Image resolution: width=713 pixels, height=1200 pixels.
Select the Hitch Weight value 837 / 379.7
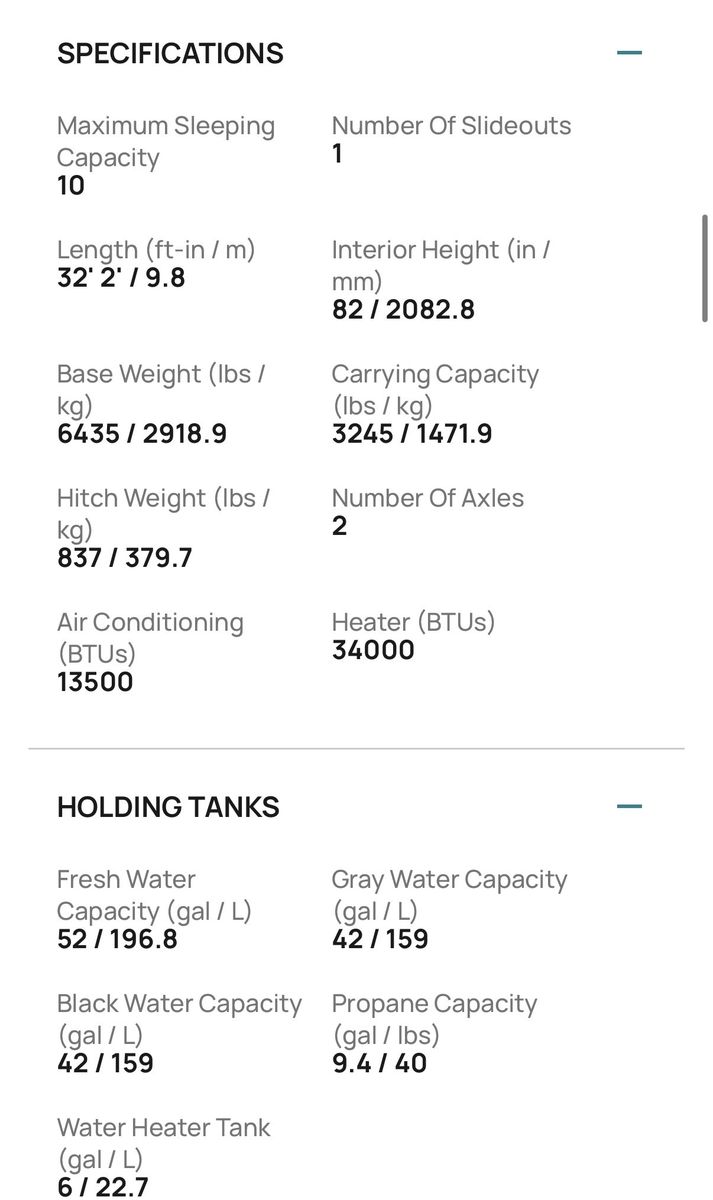click(x=125, y=558)
